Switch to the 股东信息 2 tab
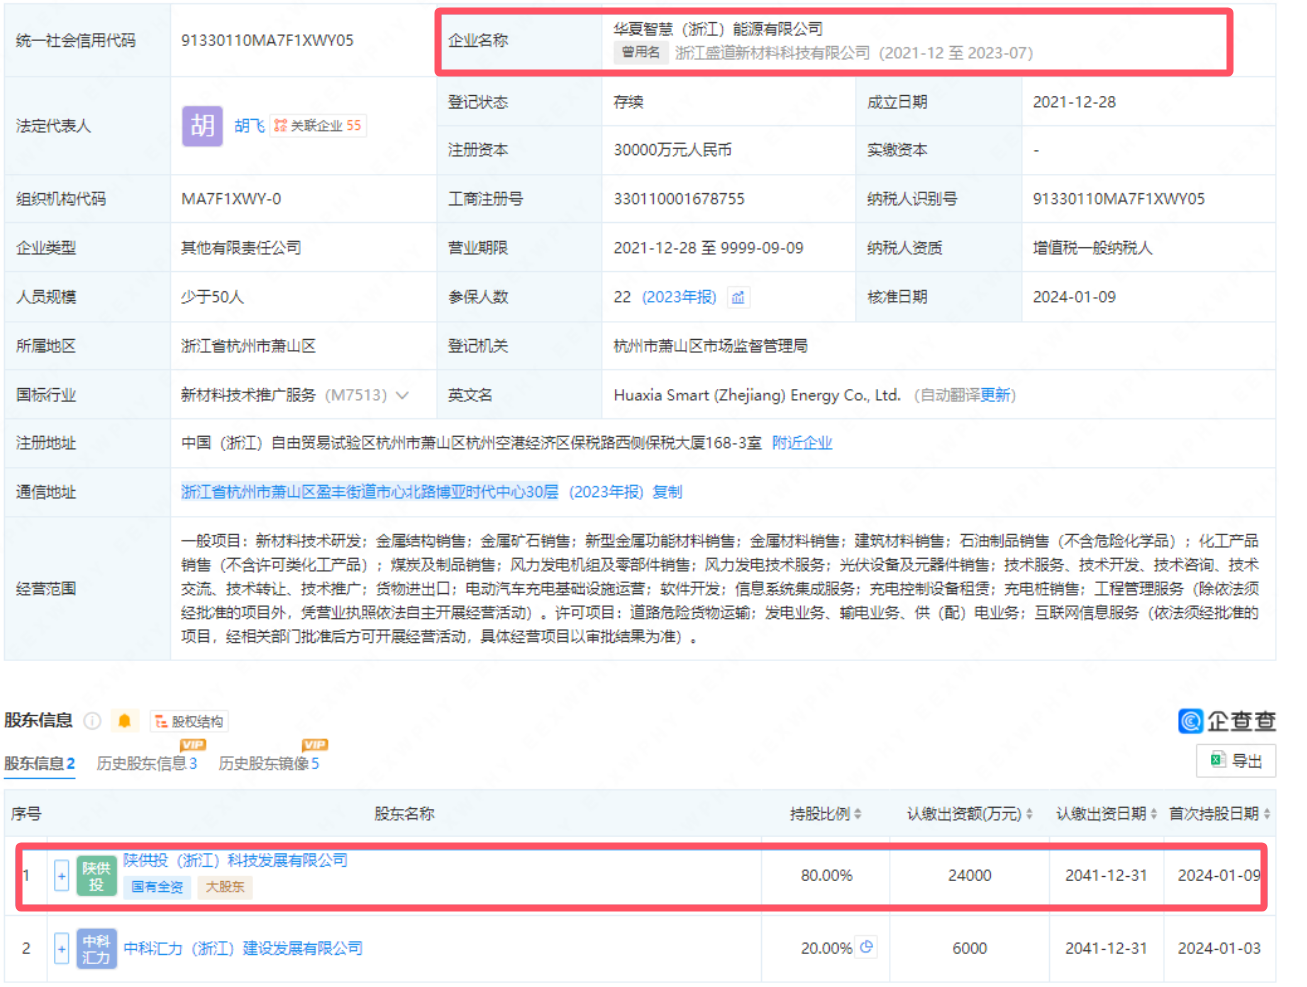 pos(40,763)
